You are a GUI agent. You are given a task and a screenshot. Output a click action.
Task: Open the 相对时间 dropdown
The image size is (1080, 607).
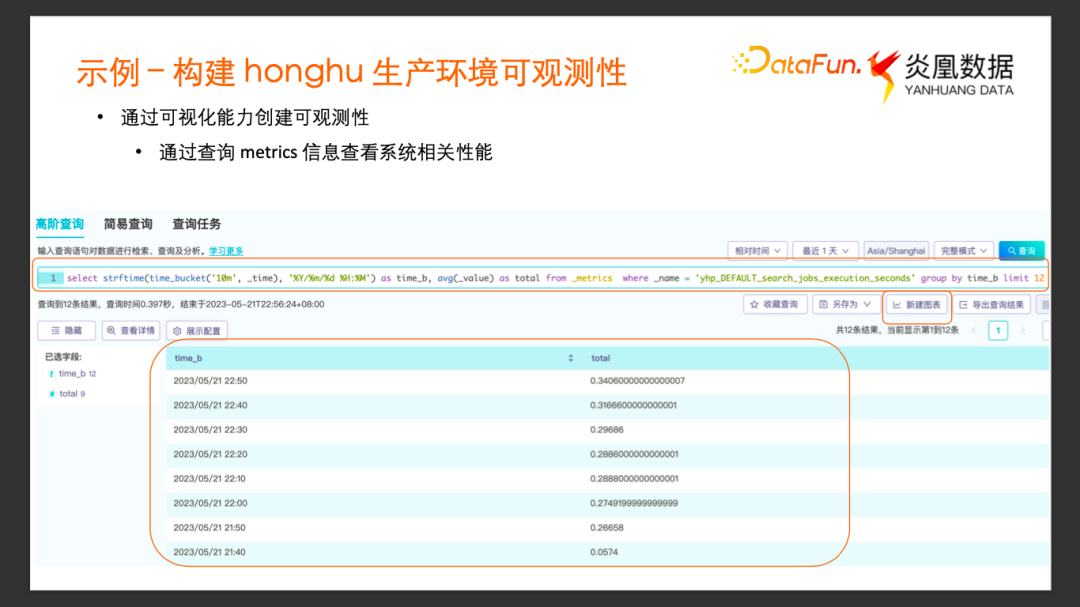point(757,251)
